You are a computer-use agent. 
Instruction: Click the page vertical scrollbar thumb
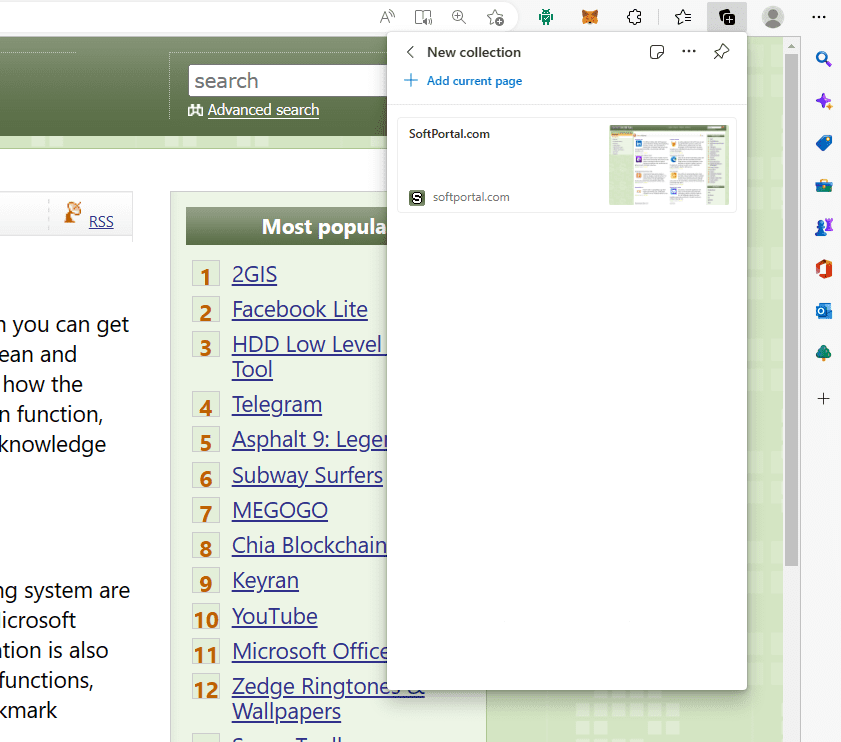tap(791, 310)
